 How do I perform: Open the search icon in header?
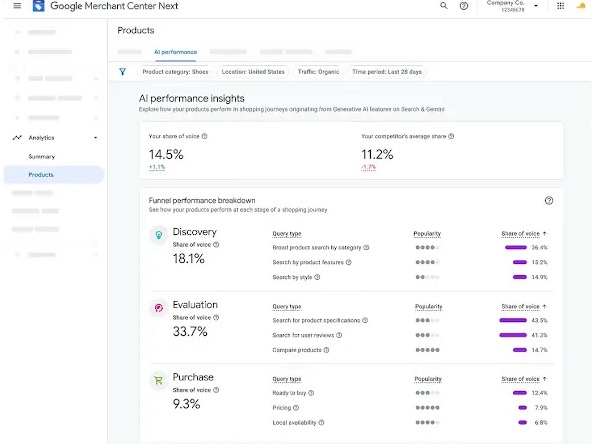point(444,6)
